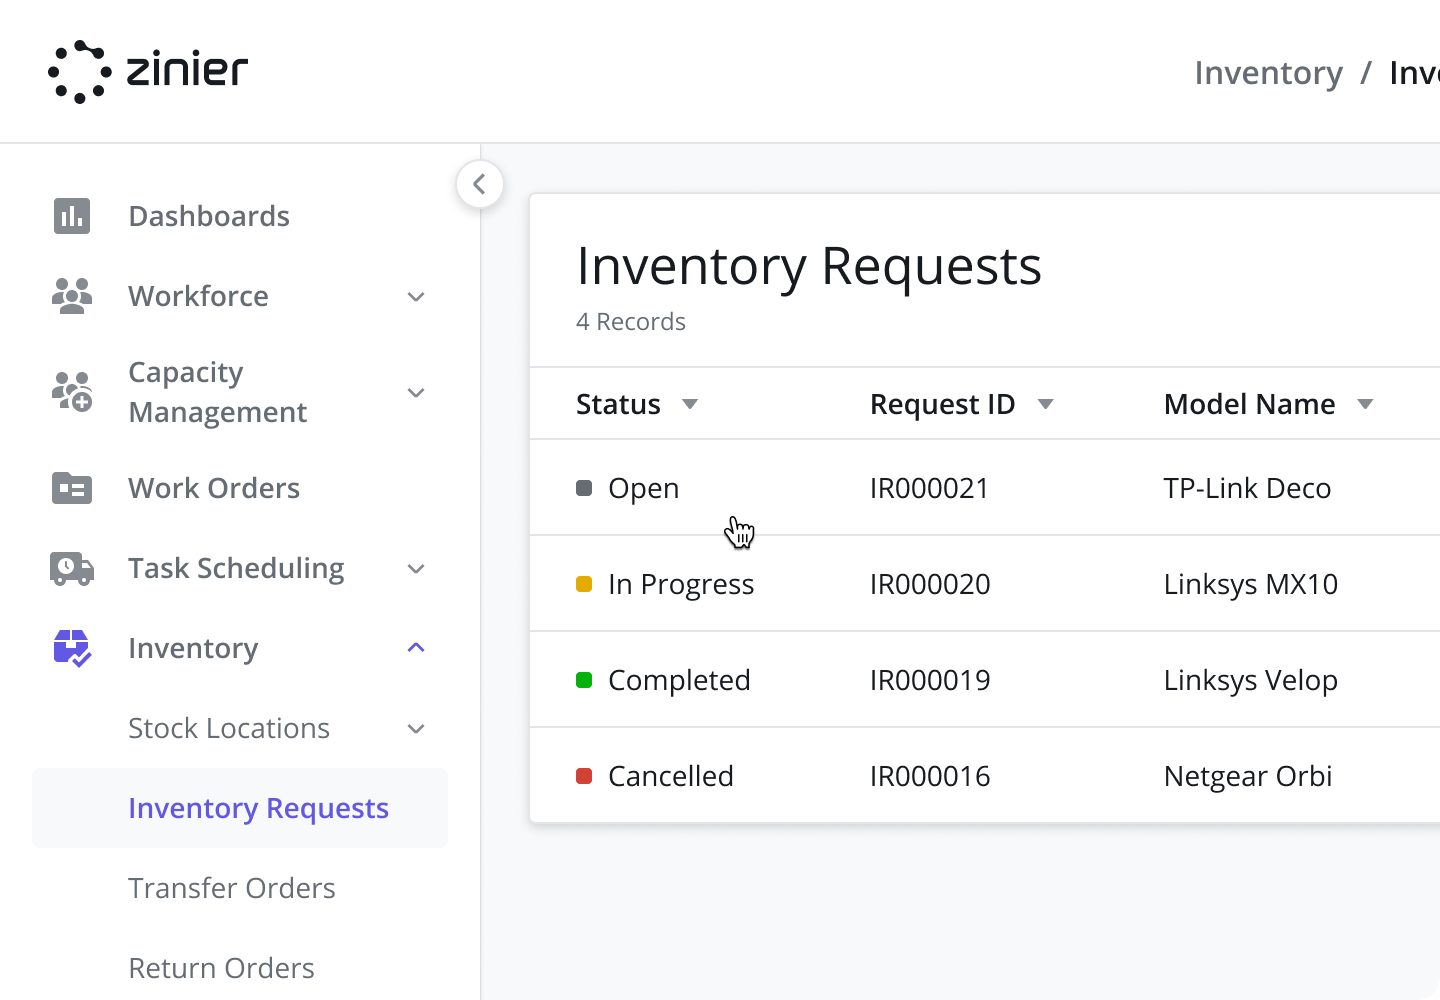Collapse the sidebar with arrow button

[x=480, y=184]
